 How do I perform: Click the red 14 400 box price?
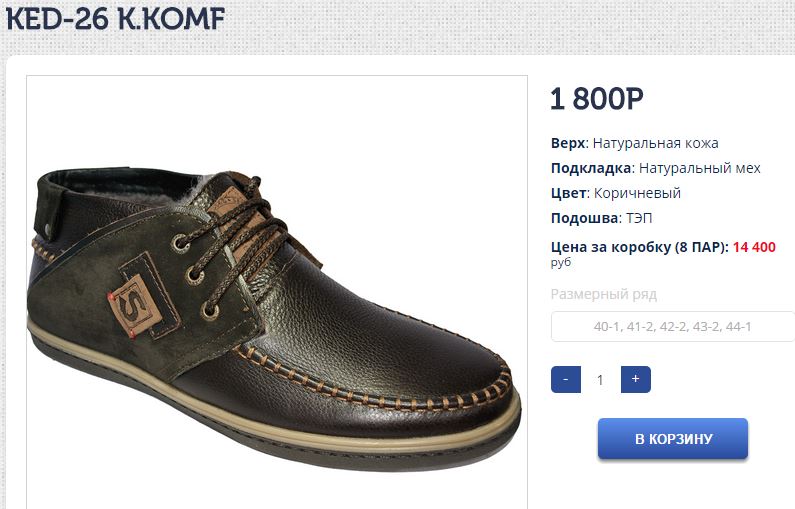(754, 247)
